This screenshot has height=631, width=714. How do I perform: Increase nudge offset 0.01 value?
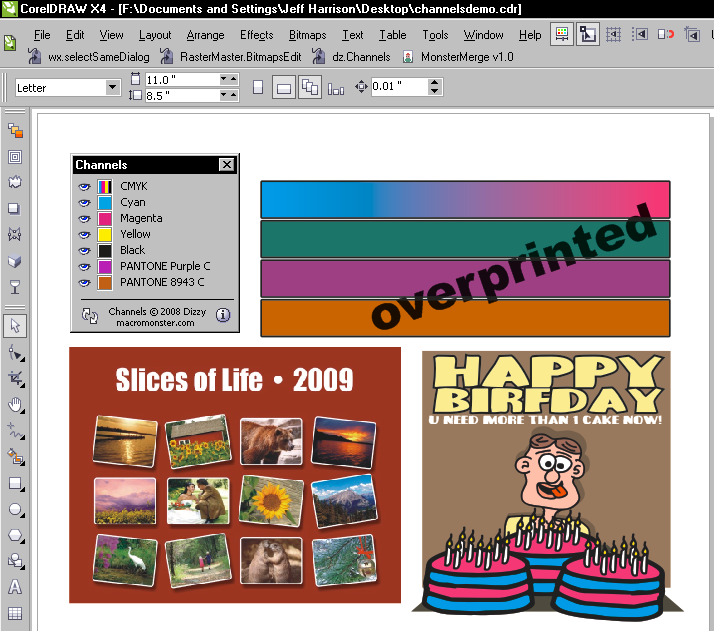(x=435, y=82)
